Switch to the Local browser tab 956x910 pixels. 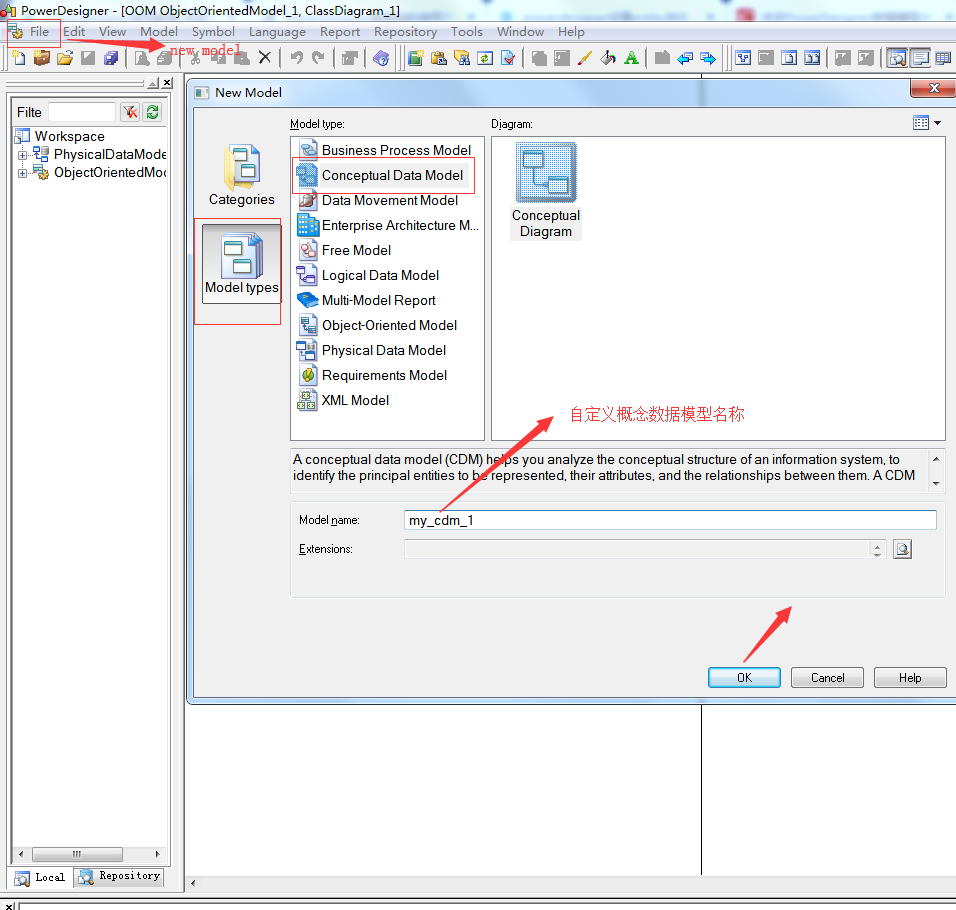point(41,878)
